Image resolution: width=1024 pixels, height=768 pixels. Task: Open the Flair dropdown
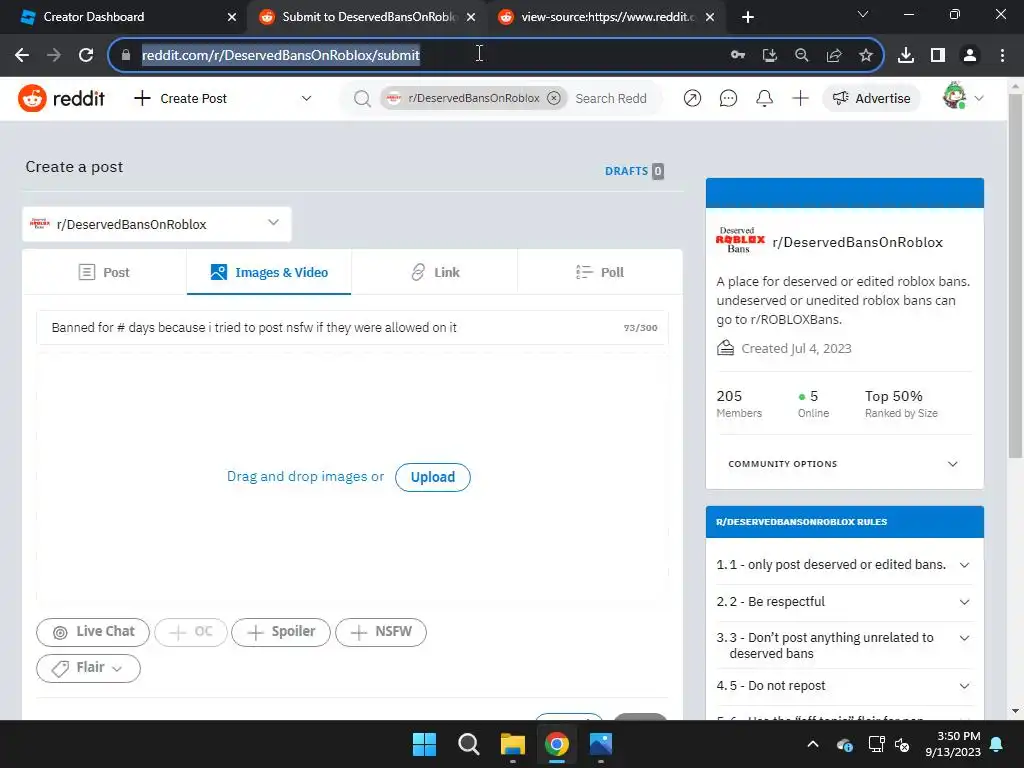click(88, 668)
